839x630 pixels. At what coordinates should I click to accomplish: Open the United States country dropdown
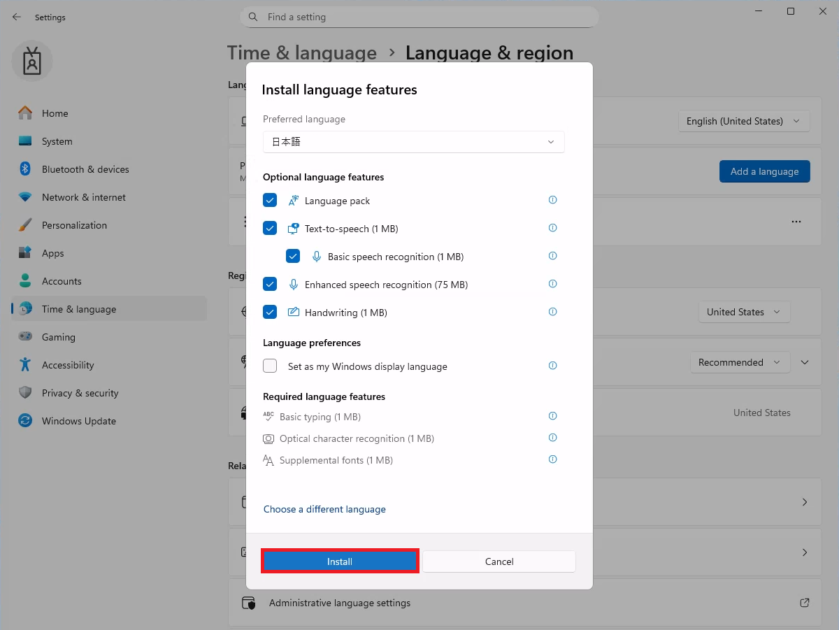click(744, 312)
